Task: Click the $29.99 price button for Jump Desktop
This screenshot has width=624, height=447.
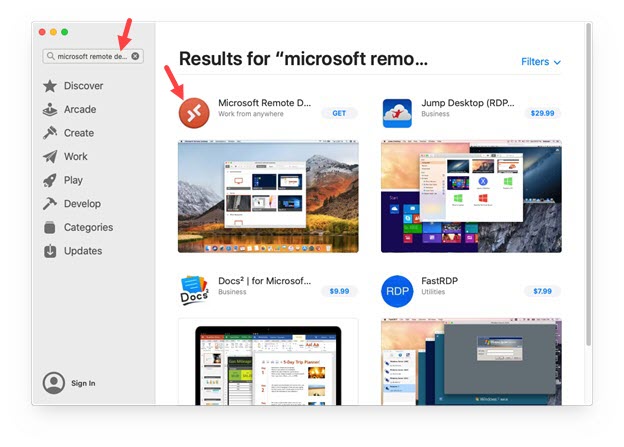Action: coord(542,113)
